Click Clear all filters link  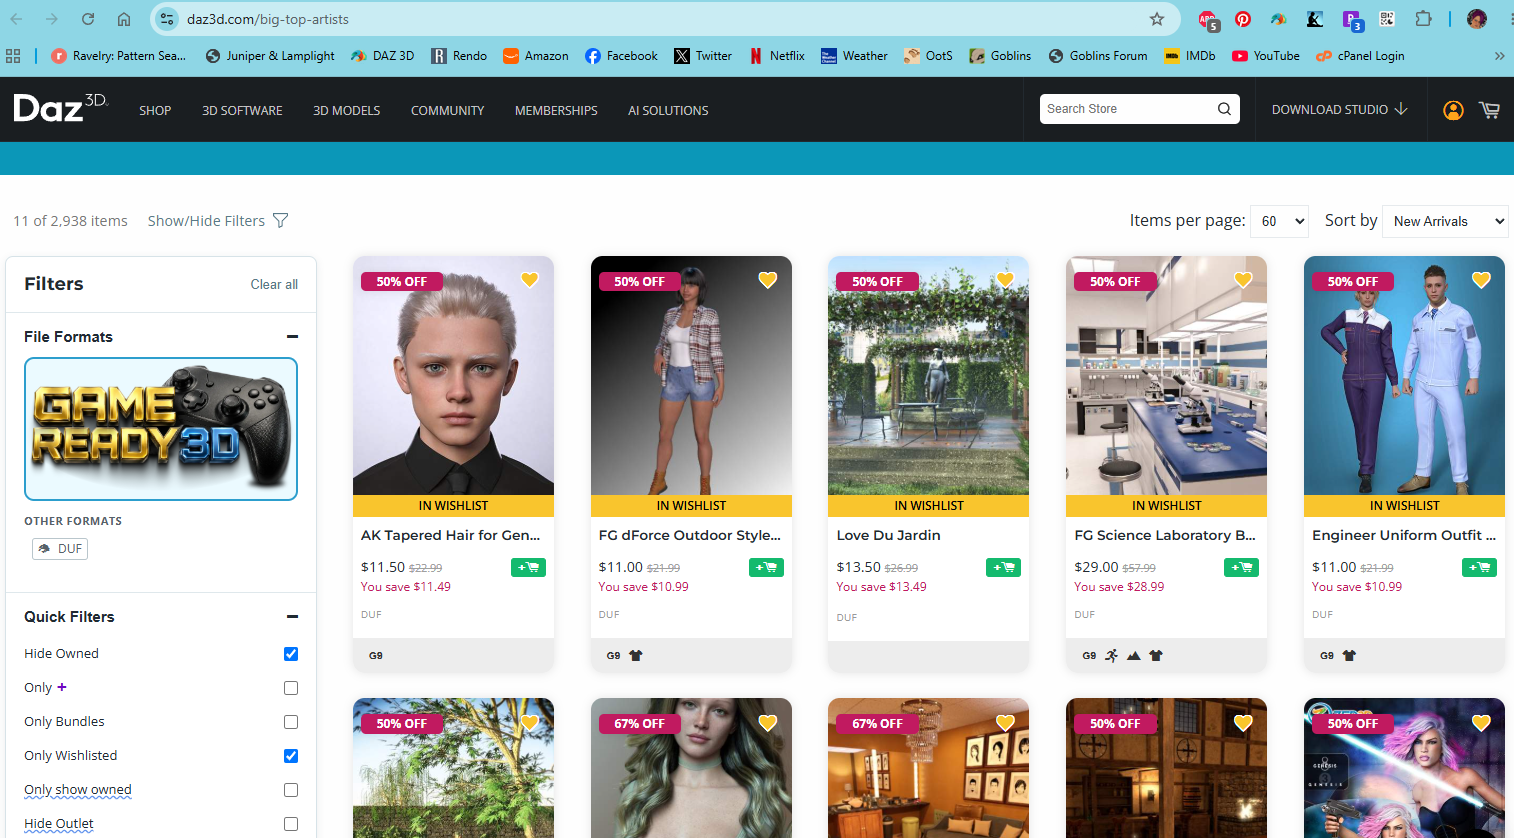274,284
